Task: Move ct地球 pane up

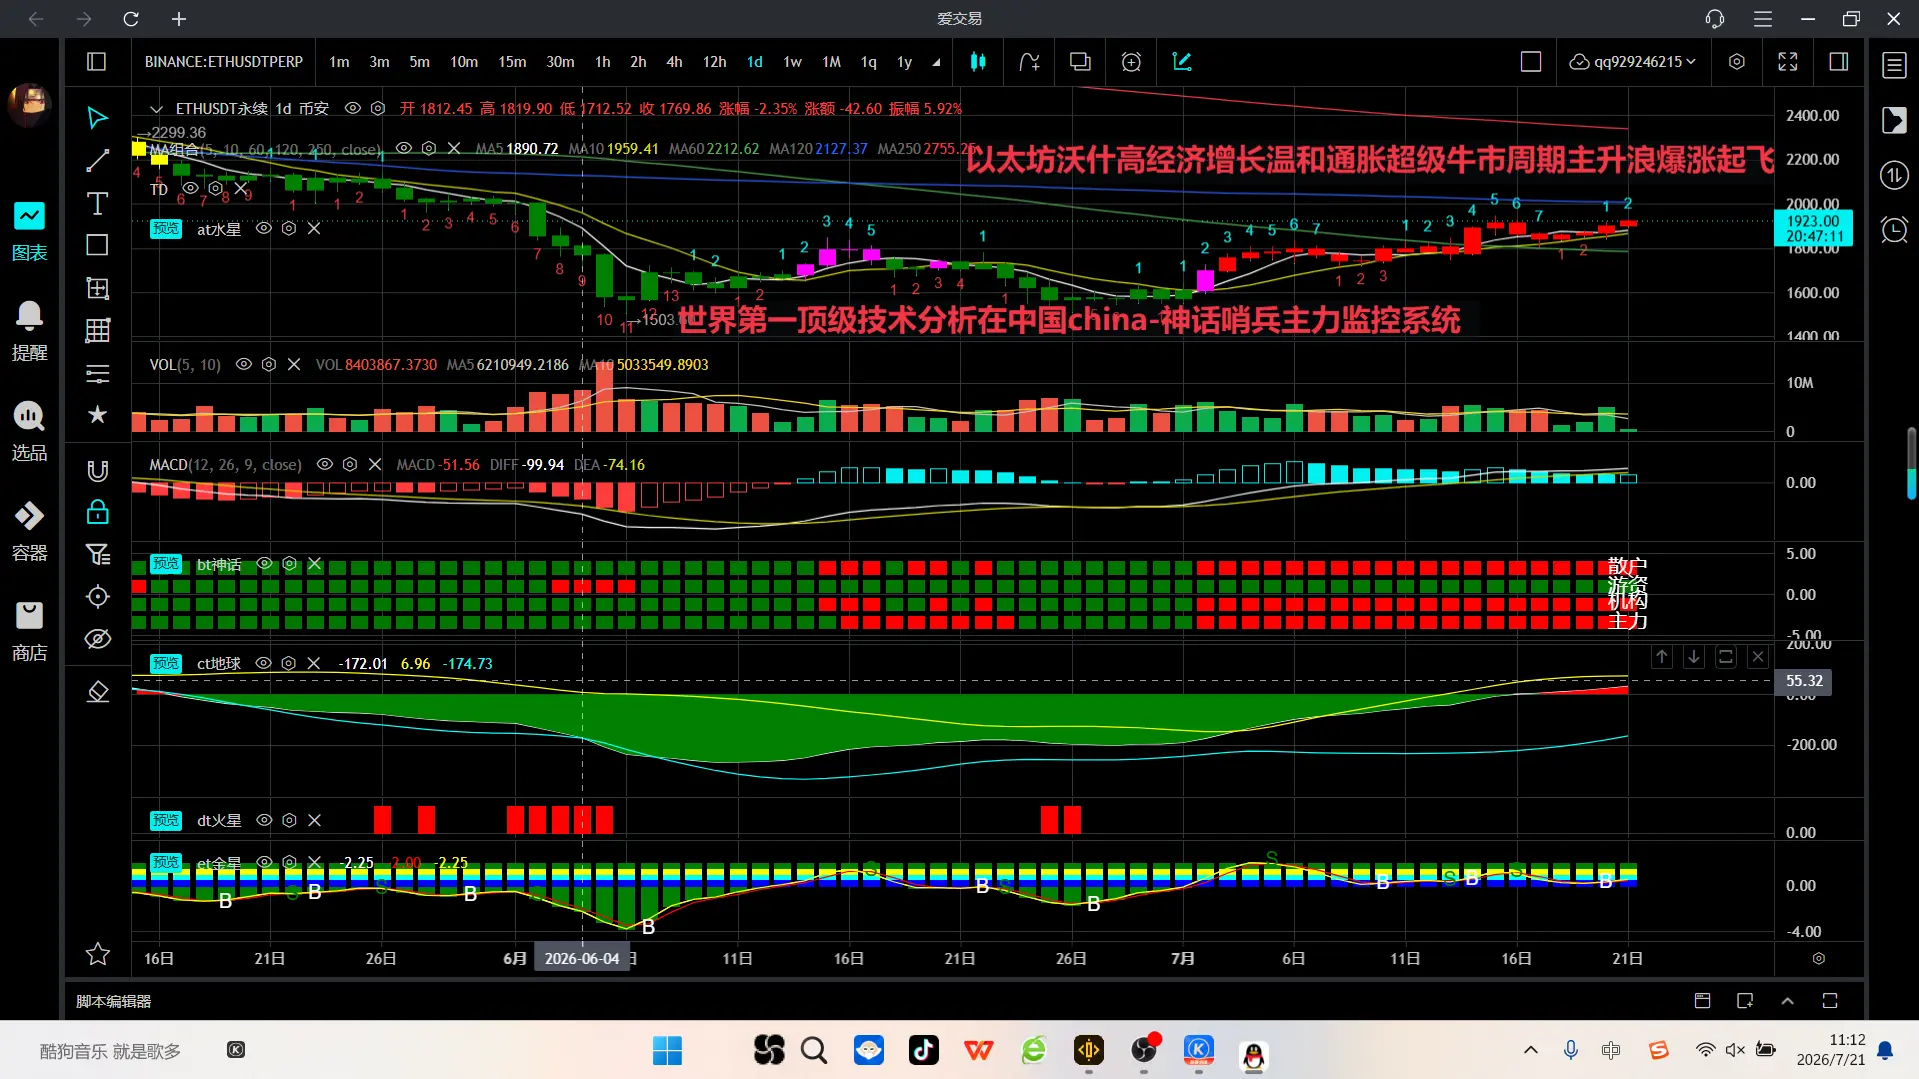Action: coord(1662,657)
